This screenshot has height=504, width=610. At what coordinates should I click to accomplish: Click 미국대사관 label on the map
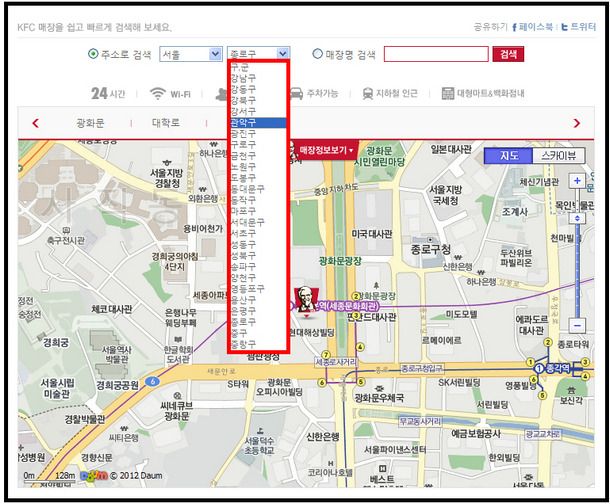[x=372, y=234]
